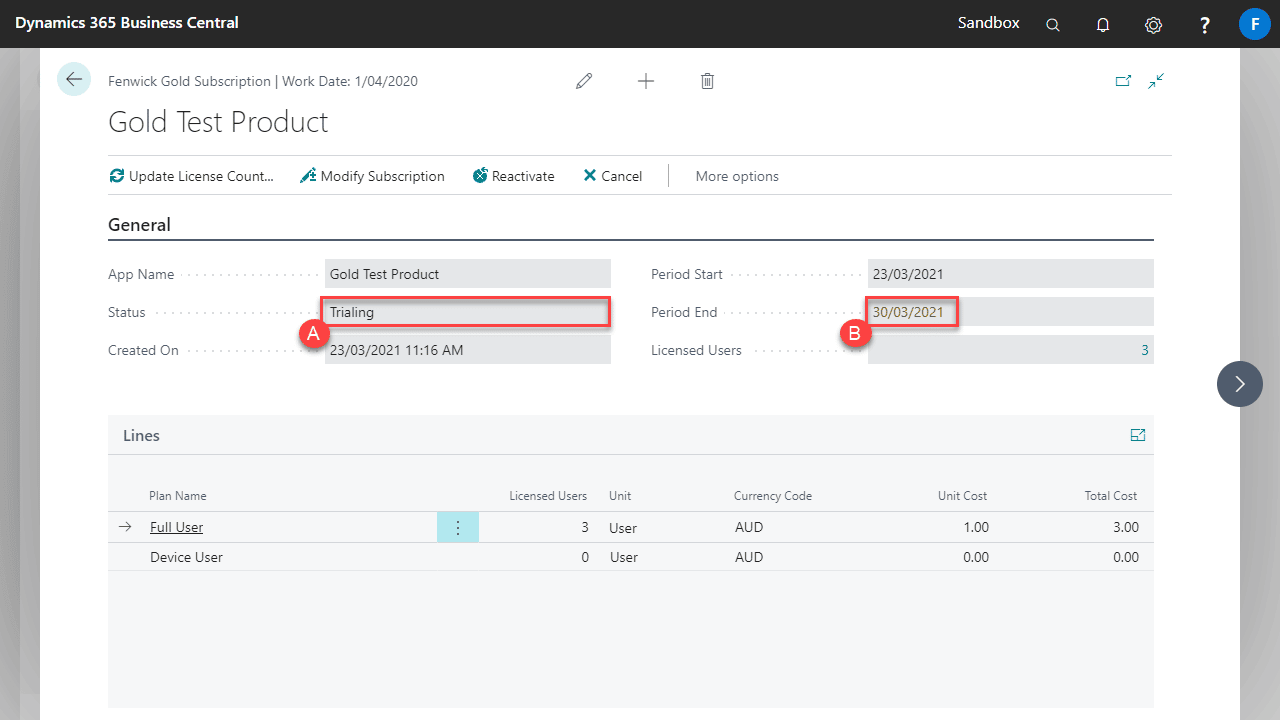Click the plus new record icon

646,81
